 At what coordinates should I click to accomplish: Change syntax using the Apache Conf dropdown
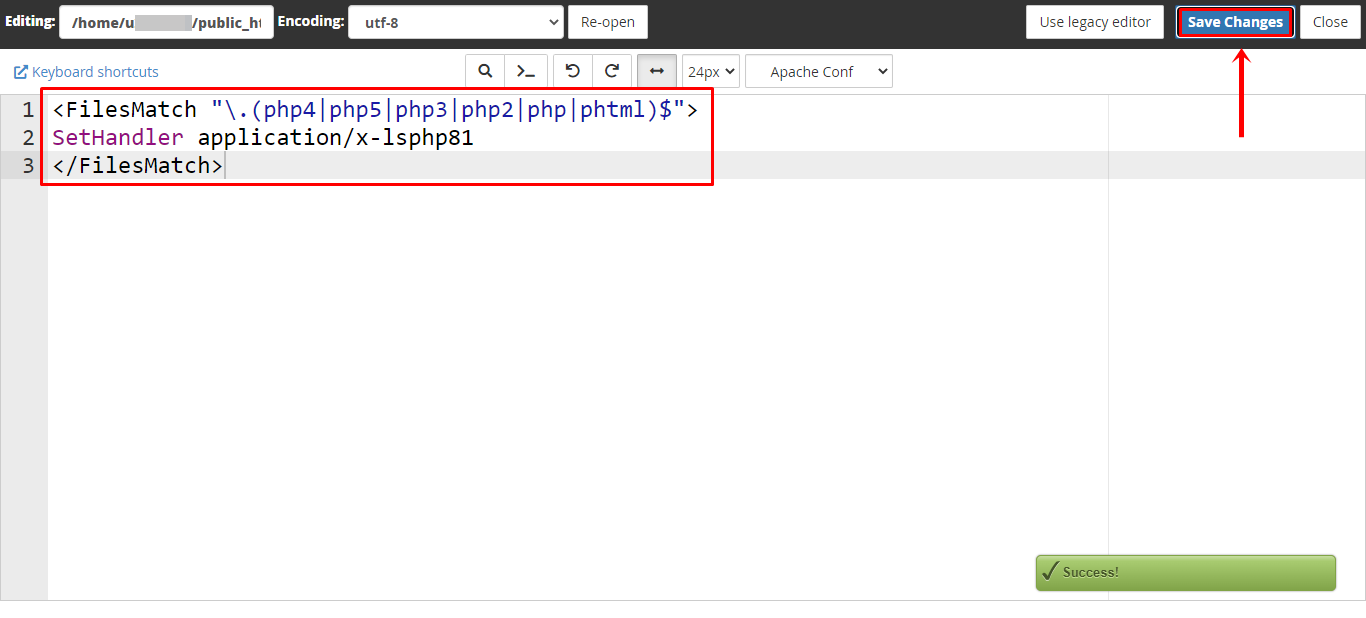click(819, 70)
